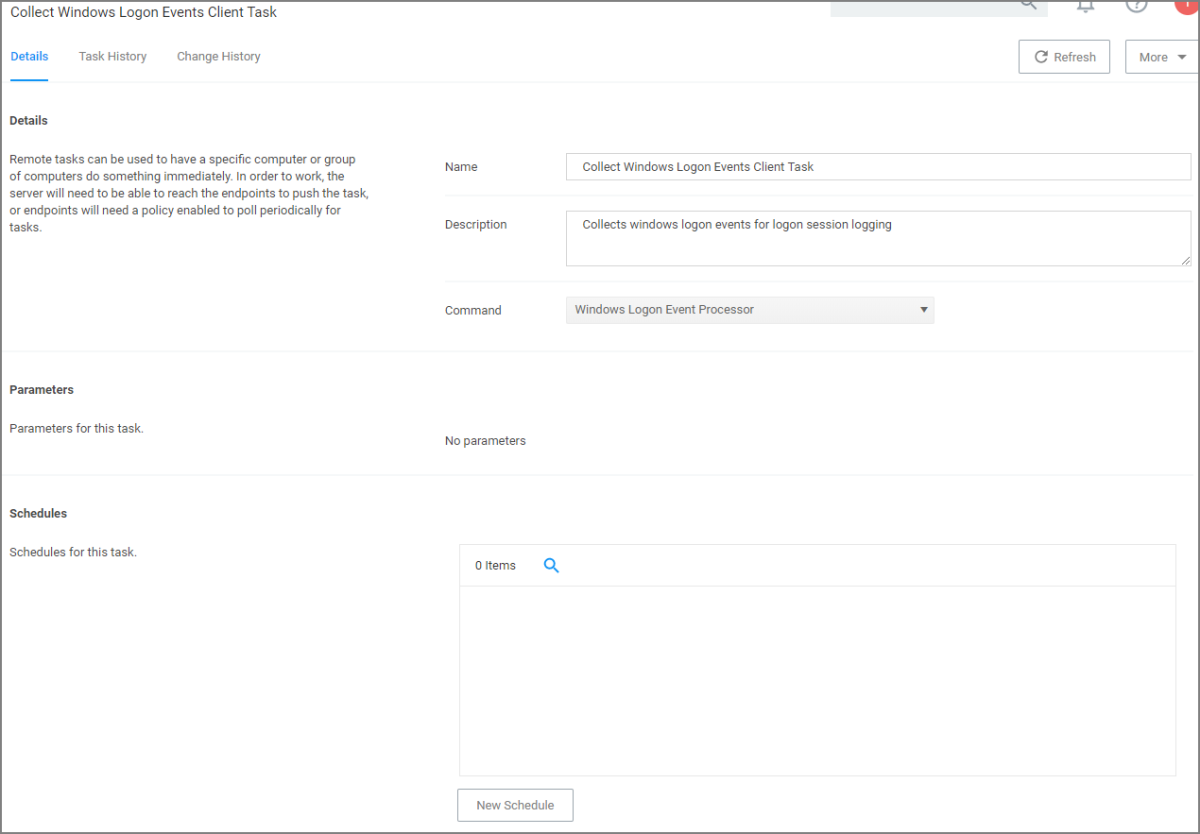This screenshot has width=1200, height=834.
Task: Open the help question mark icon
Action: point(1136,5)
